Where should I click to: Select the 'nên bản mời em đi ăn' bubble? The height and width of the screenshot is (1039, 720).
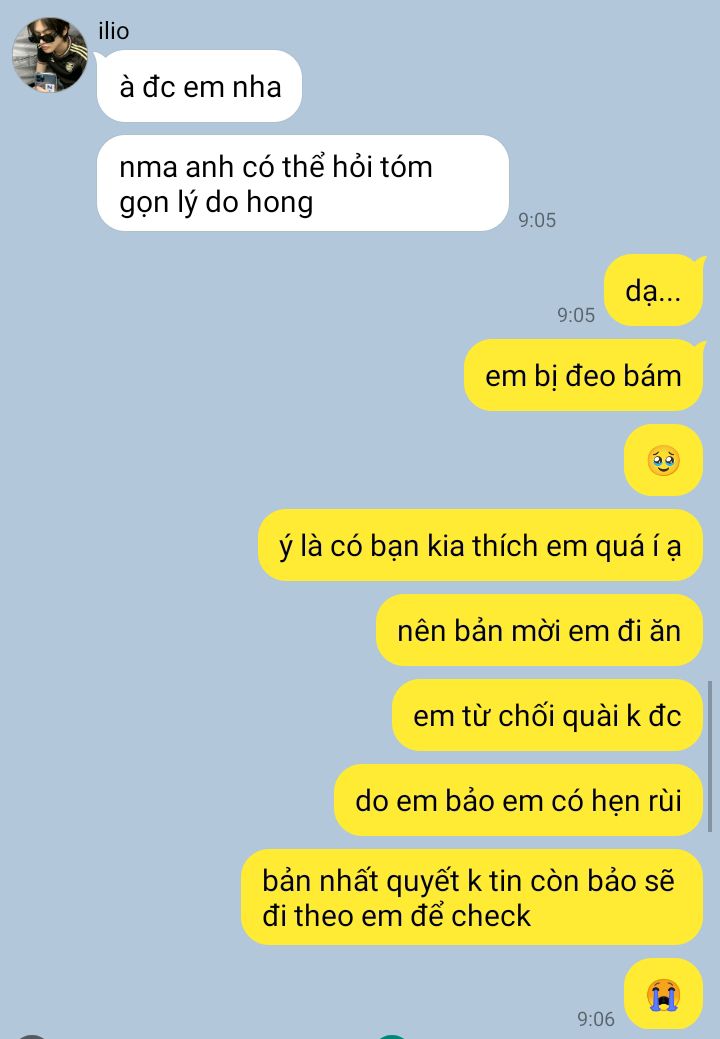539,630
